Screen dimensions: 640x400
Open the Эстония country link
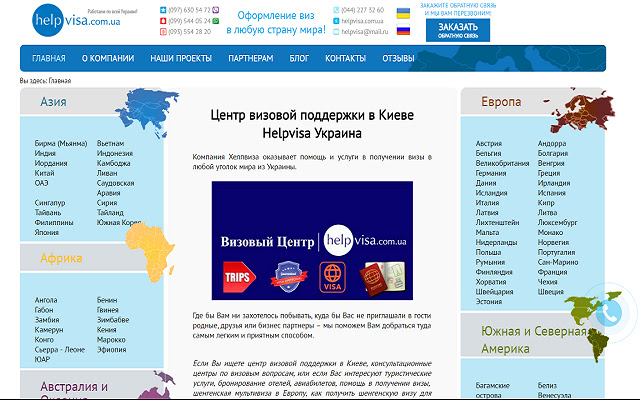point(489,302)
